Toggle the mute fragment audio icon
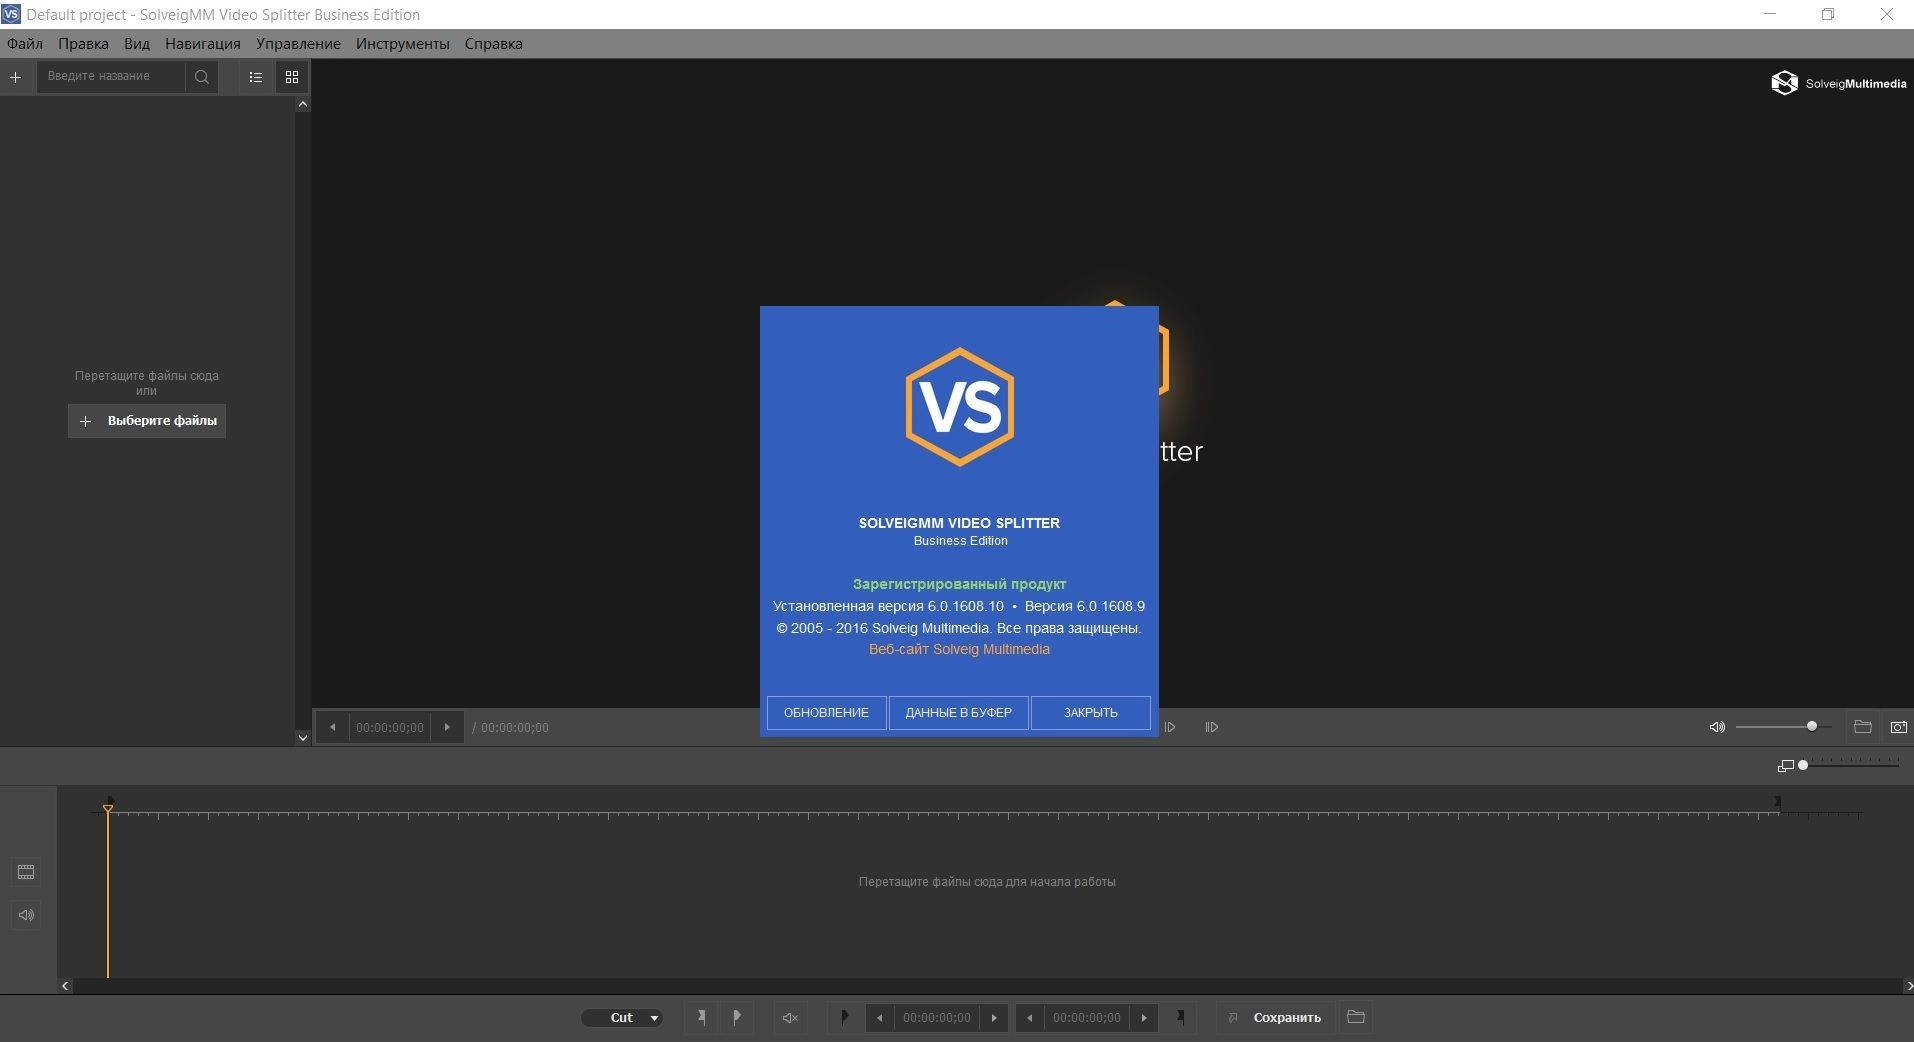Screen dimensions: 1914x1042 point(790,1018)
